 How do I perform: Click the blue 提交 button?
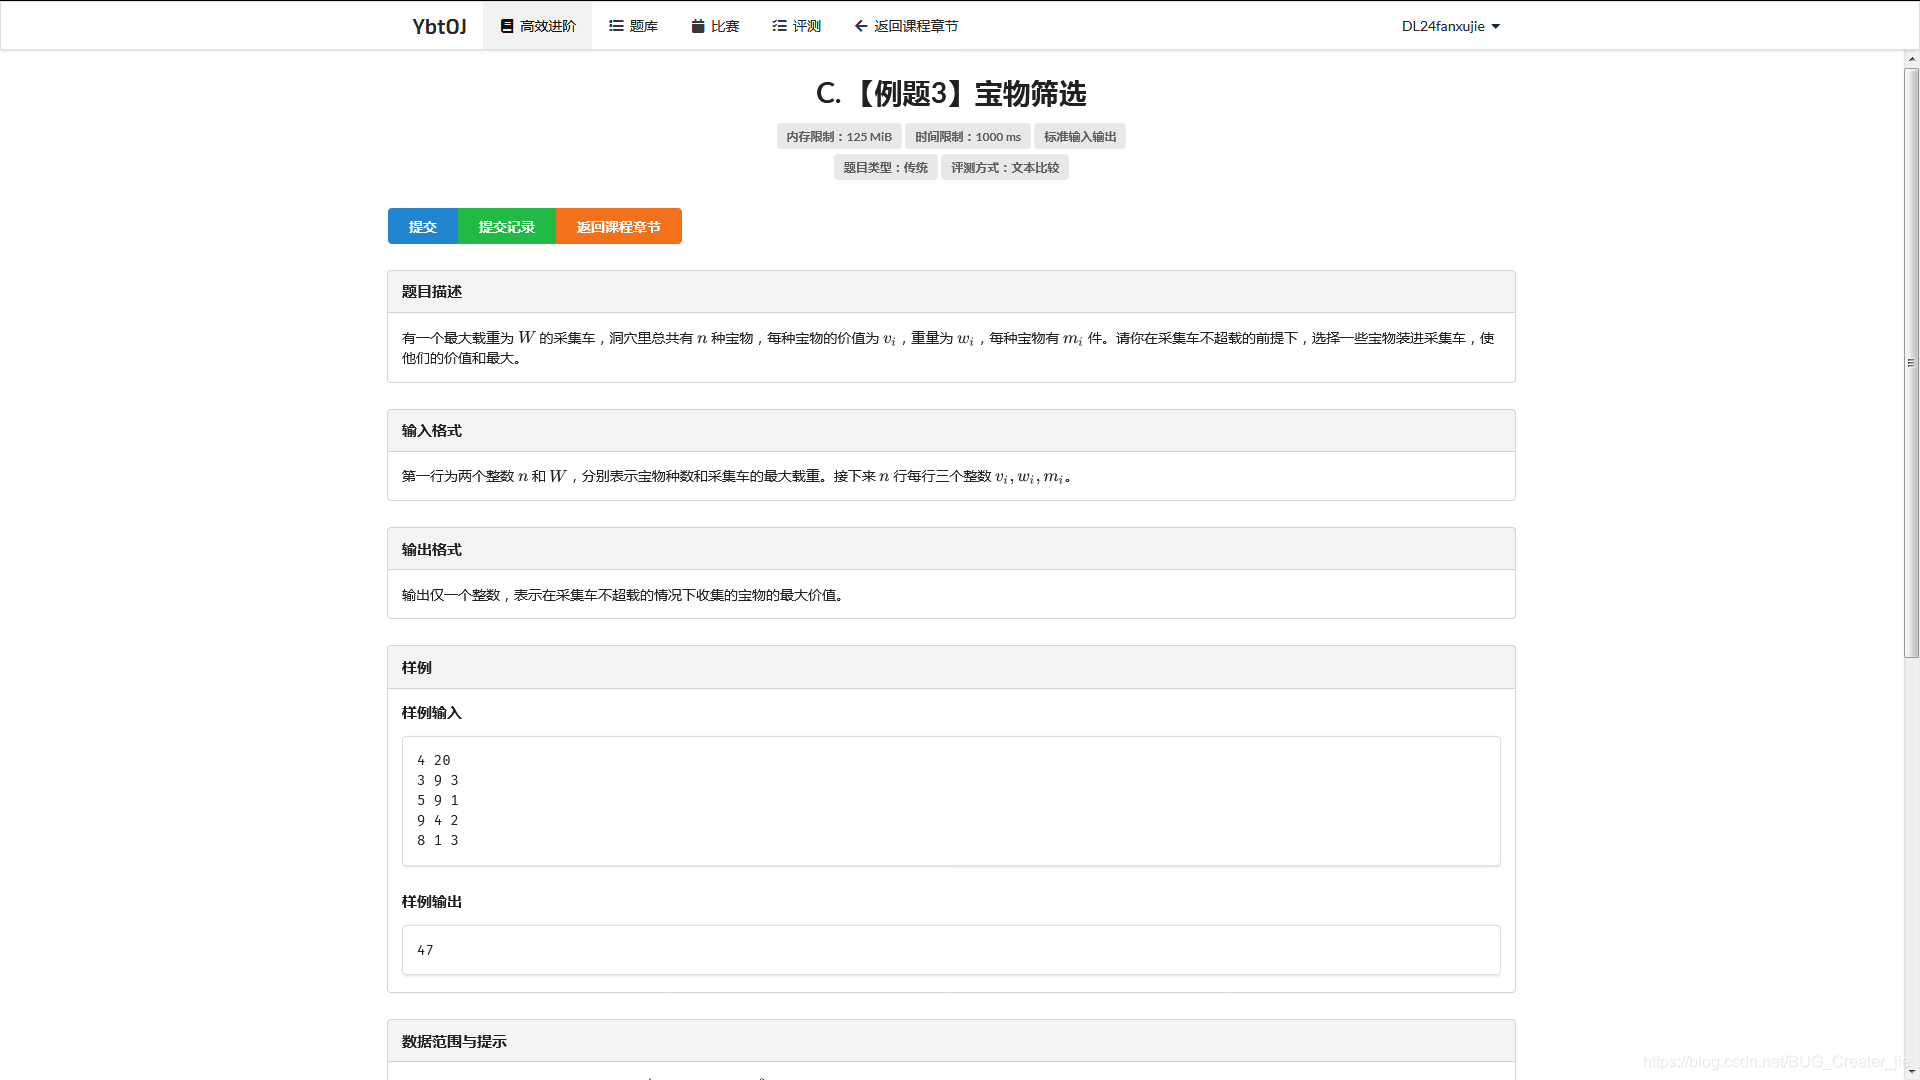click(422, 226)
